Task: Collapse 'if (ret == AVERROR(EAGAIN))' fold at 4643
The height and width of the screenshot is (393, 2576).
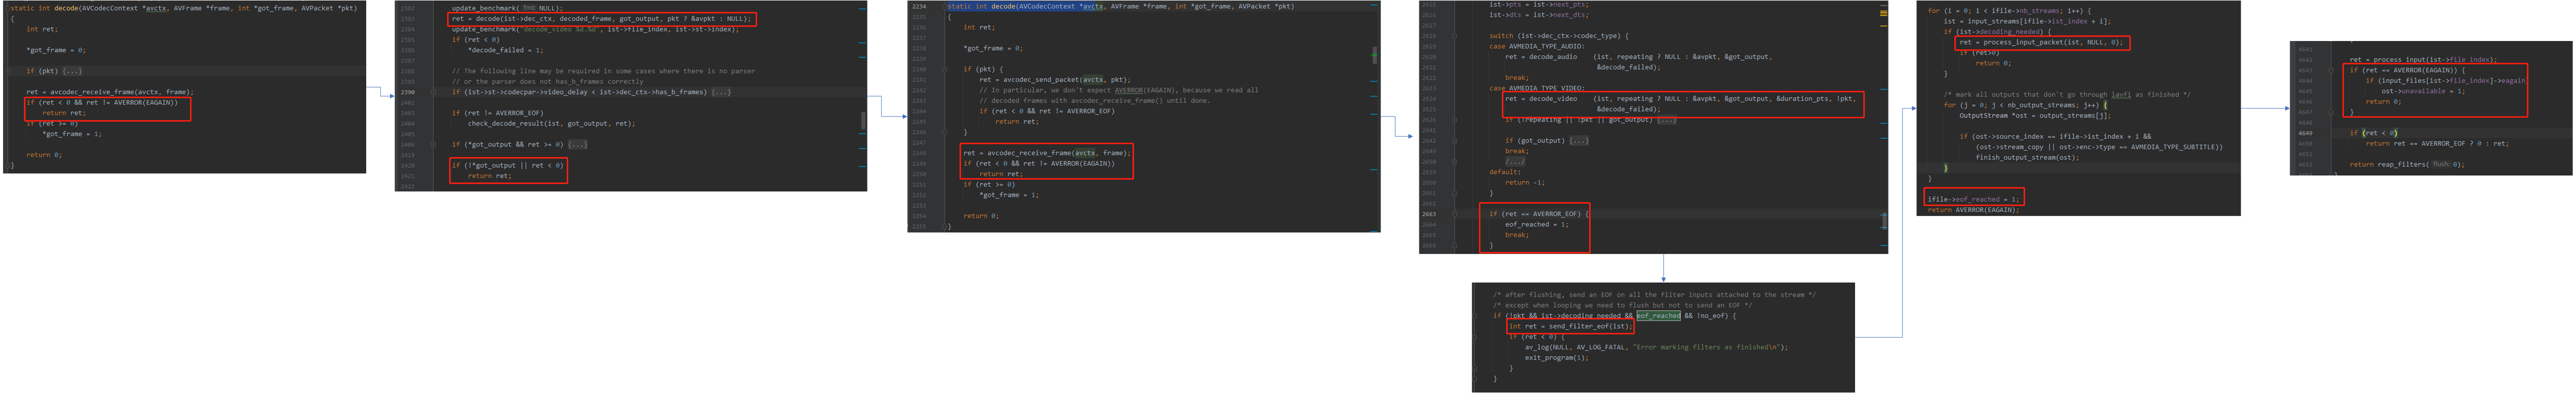Action: point(2331,70)
